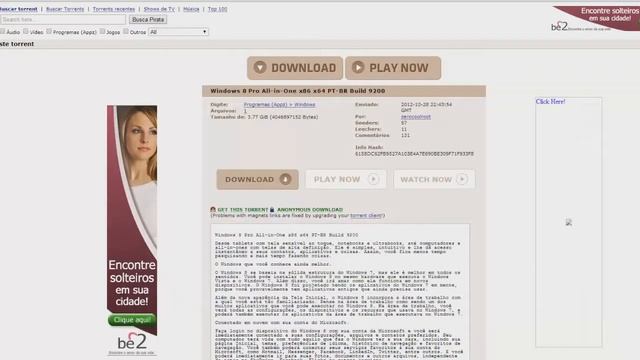
Task: Click the small brown DOWNLOAD button
Action: click(x=258, y=179)
